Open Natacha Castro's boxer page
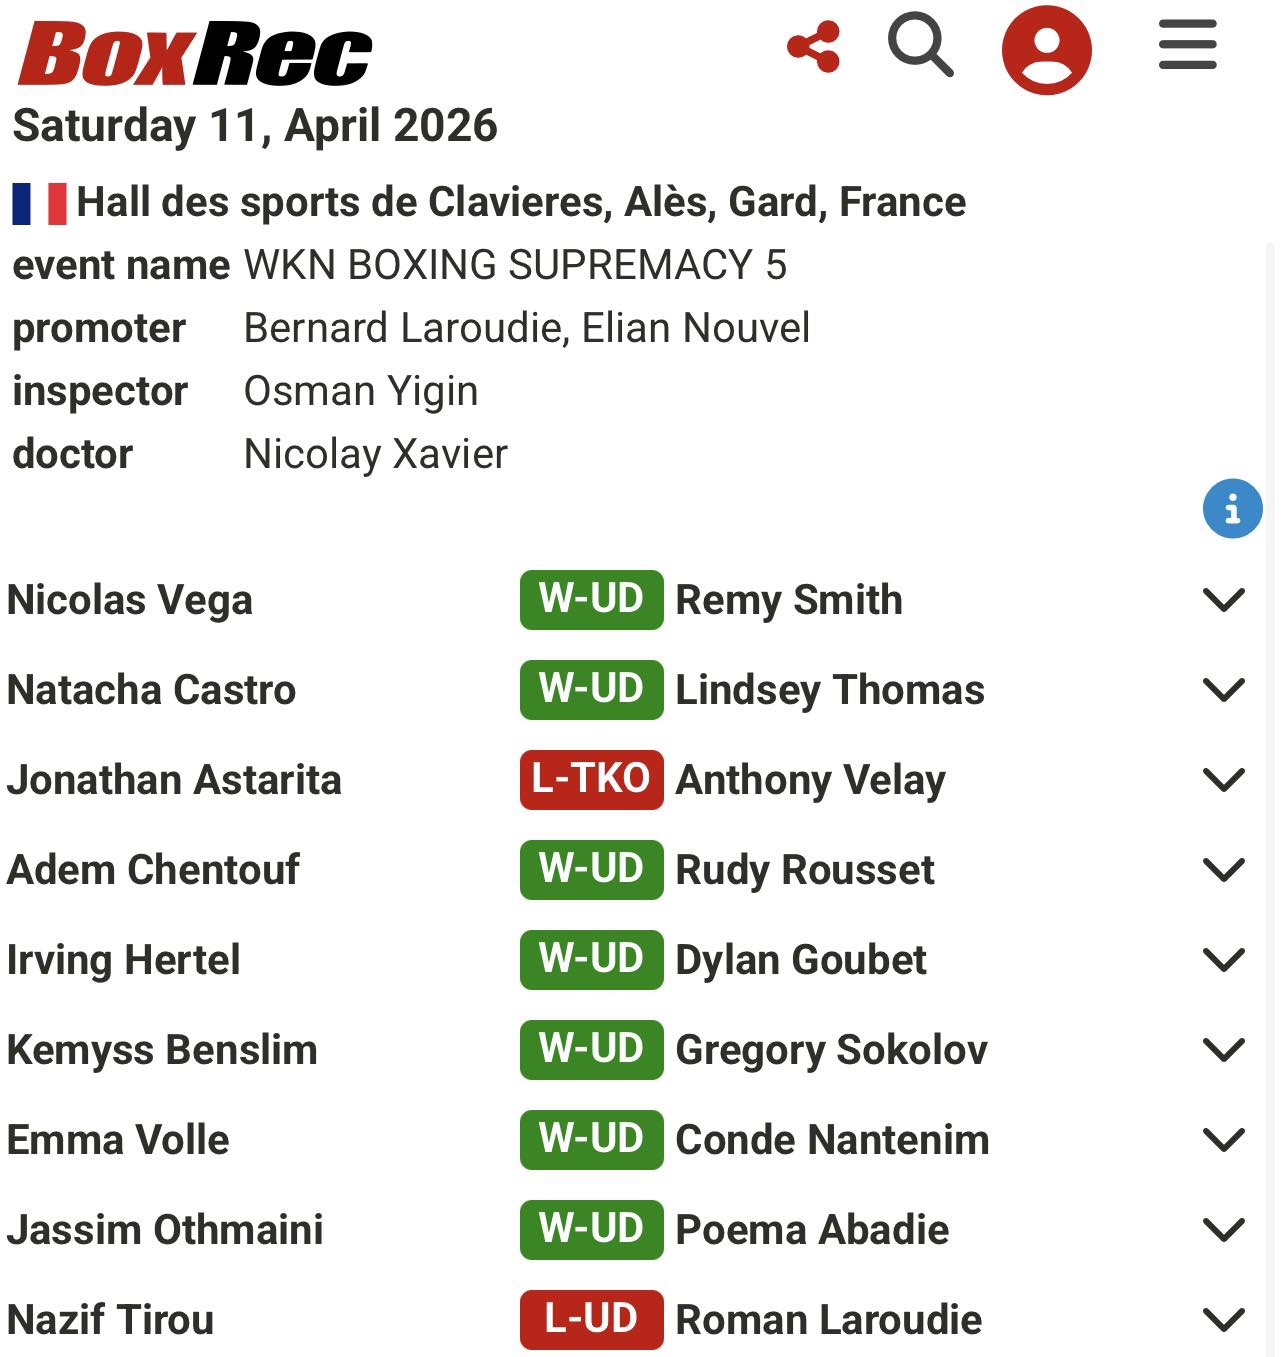Screen dimensions: 1284x1357 point(151,690)
